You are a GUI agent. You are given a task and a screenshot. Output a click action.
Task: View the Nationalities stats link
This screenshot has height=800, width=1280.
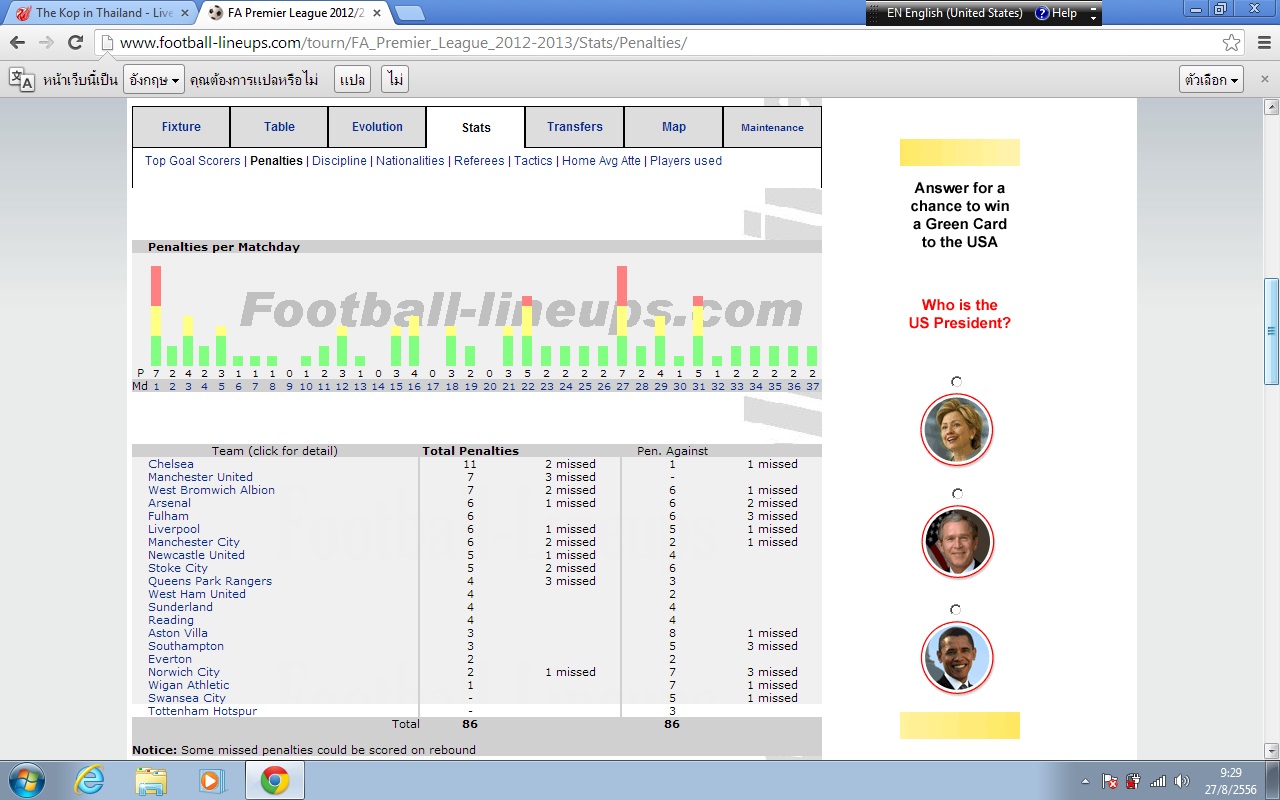pos(410,161)
